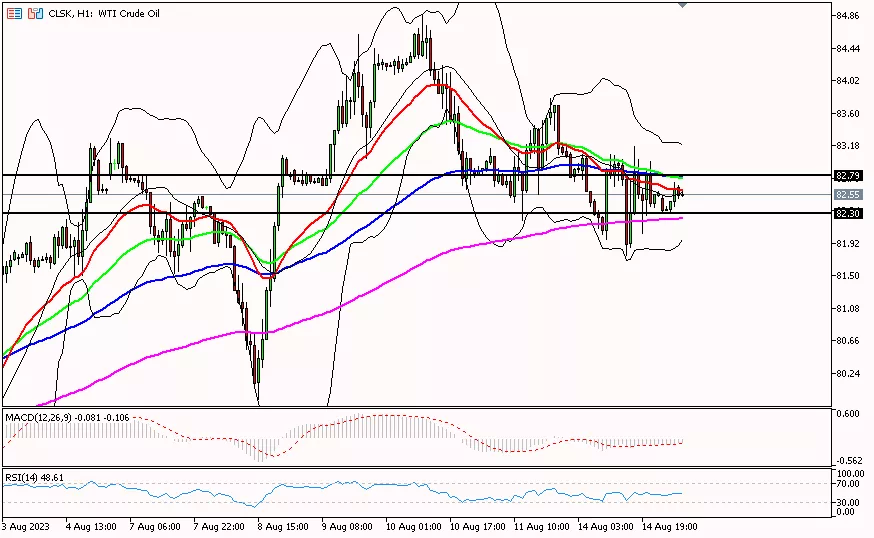The width and height of the screenshot is (874, 538).
Task: Click the 7 Aug 22:00 time label
Action: click(219, 527)
